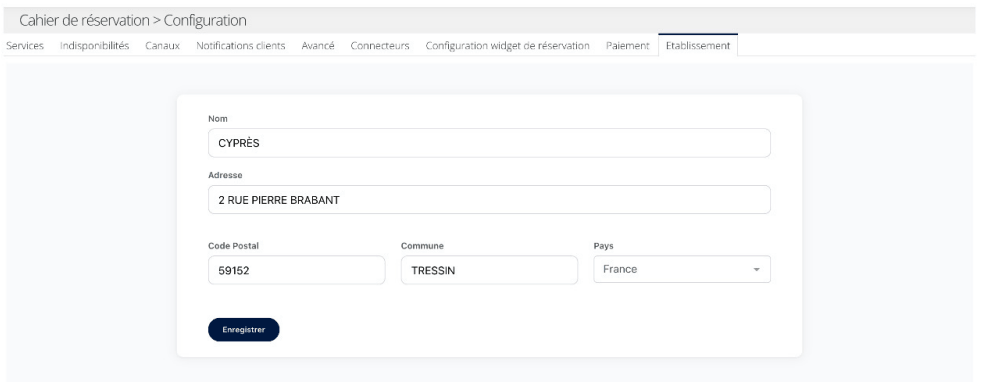Focus the Adresse input field

[489, 199]
